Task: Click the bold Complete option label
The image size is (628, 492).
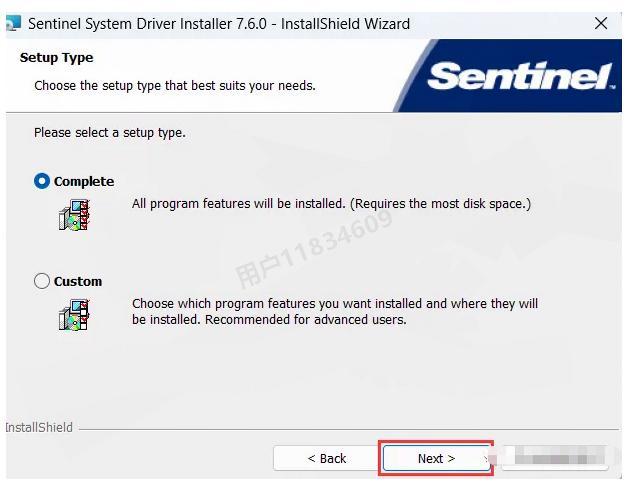Action: click(x=84, y=181)
